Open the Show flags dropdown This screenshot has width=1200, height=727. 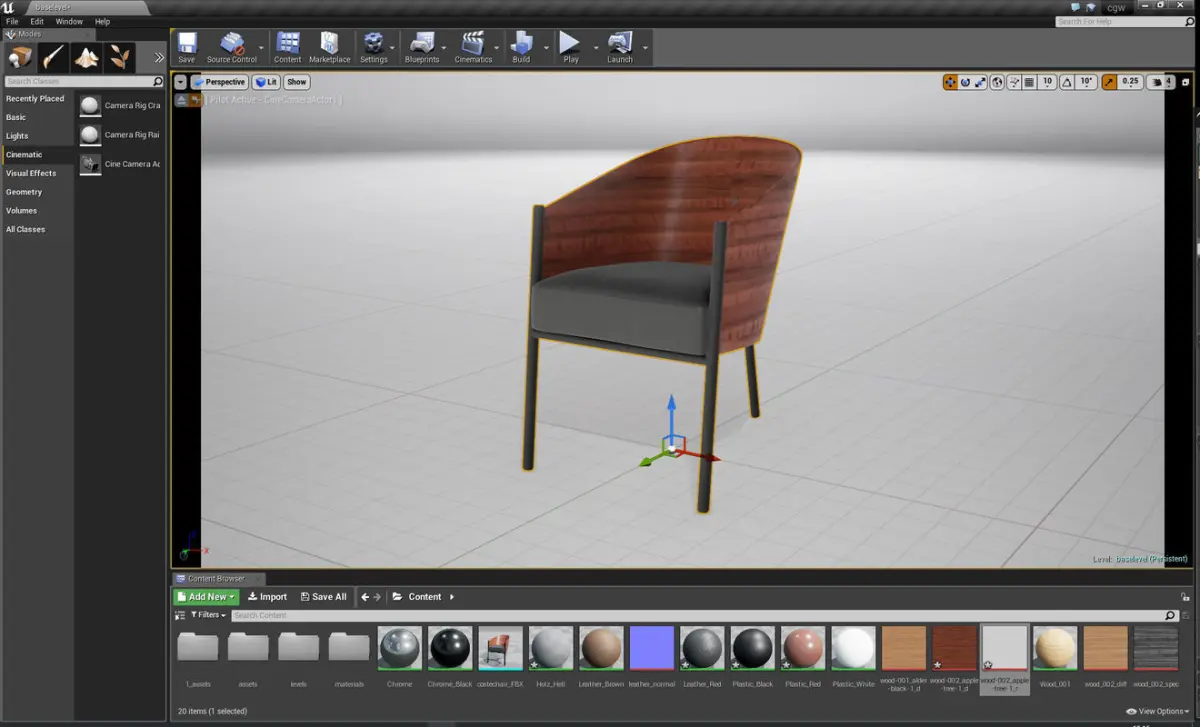(x=296, y=82)
